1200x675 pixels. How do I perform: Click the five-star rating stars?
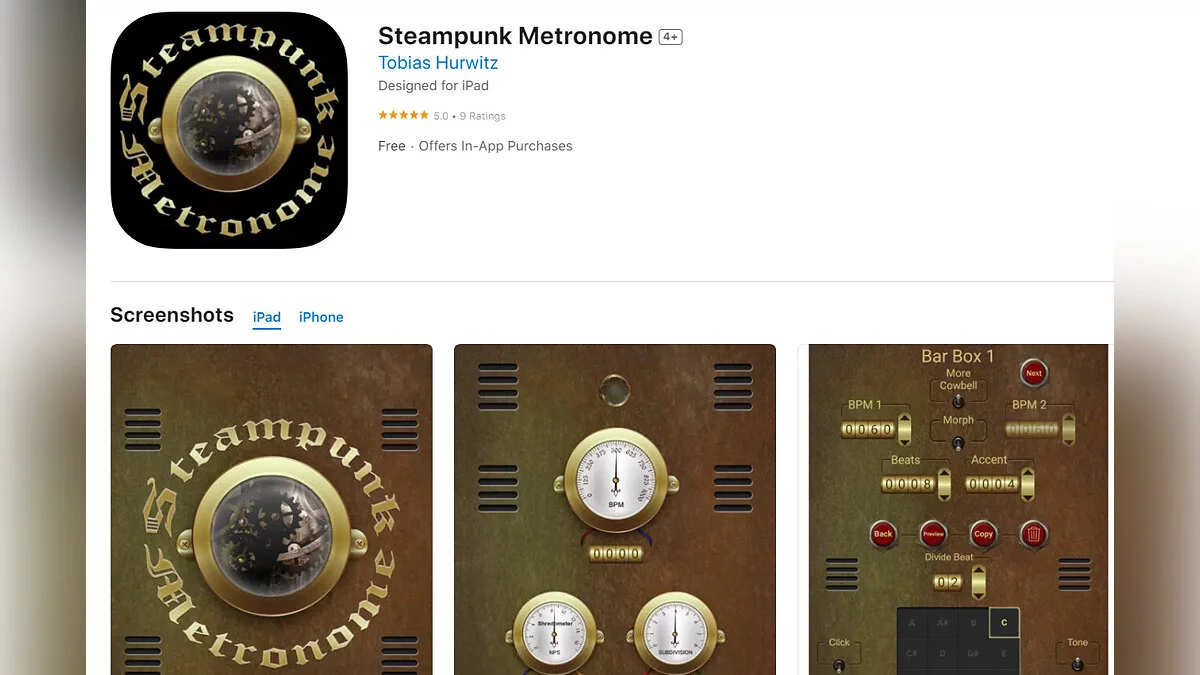[403, 116]
